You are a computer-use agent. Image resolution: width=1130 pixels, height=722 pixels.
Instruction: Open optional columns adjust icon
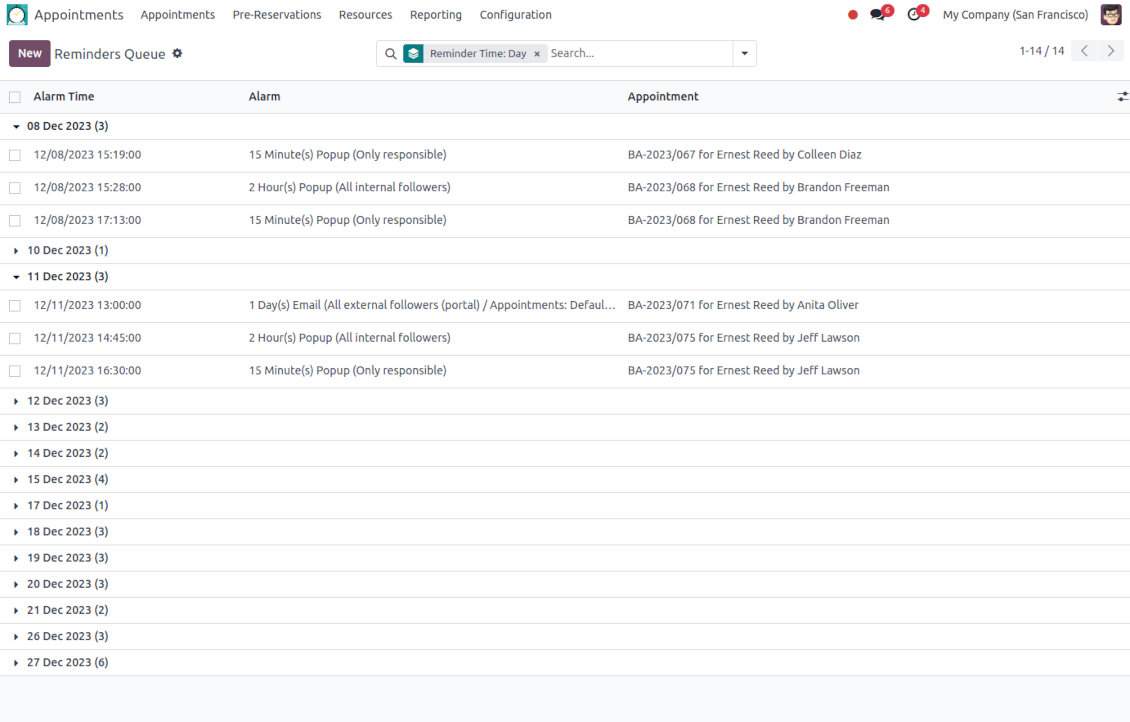pyautogui.click(x=1122, y=97)
